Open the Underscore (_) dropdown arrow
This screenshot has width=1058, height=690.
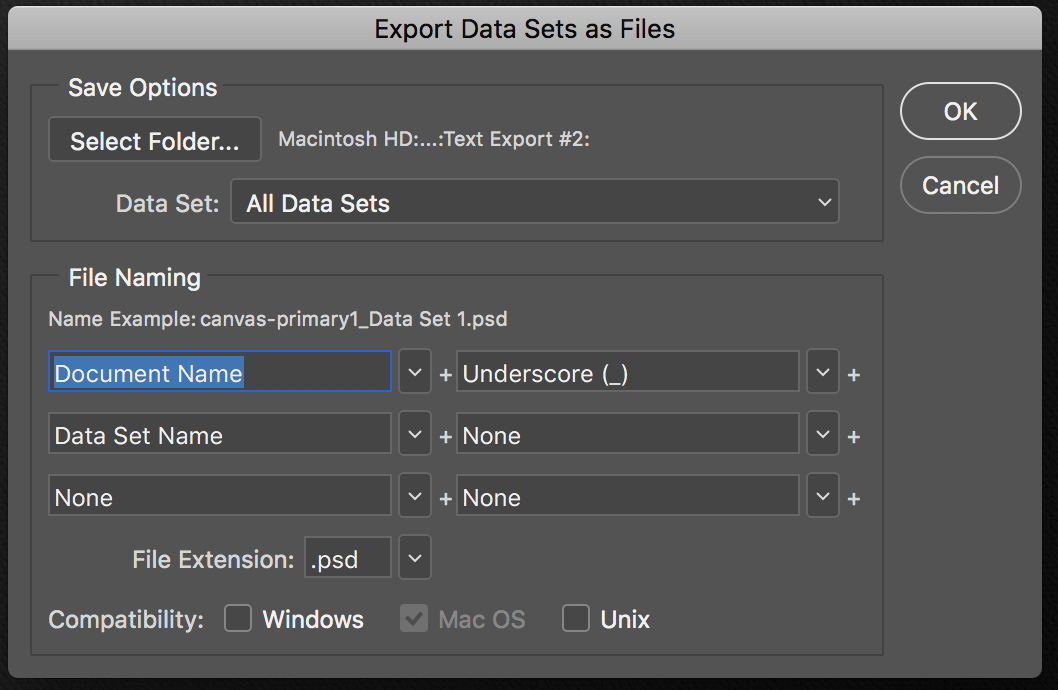coord(822,373)
